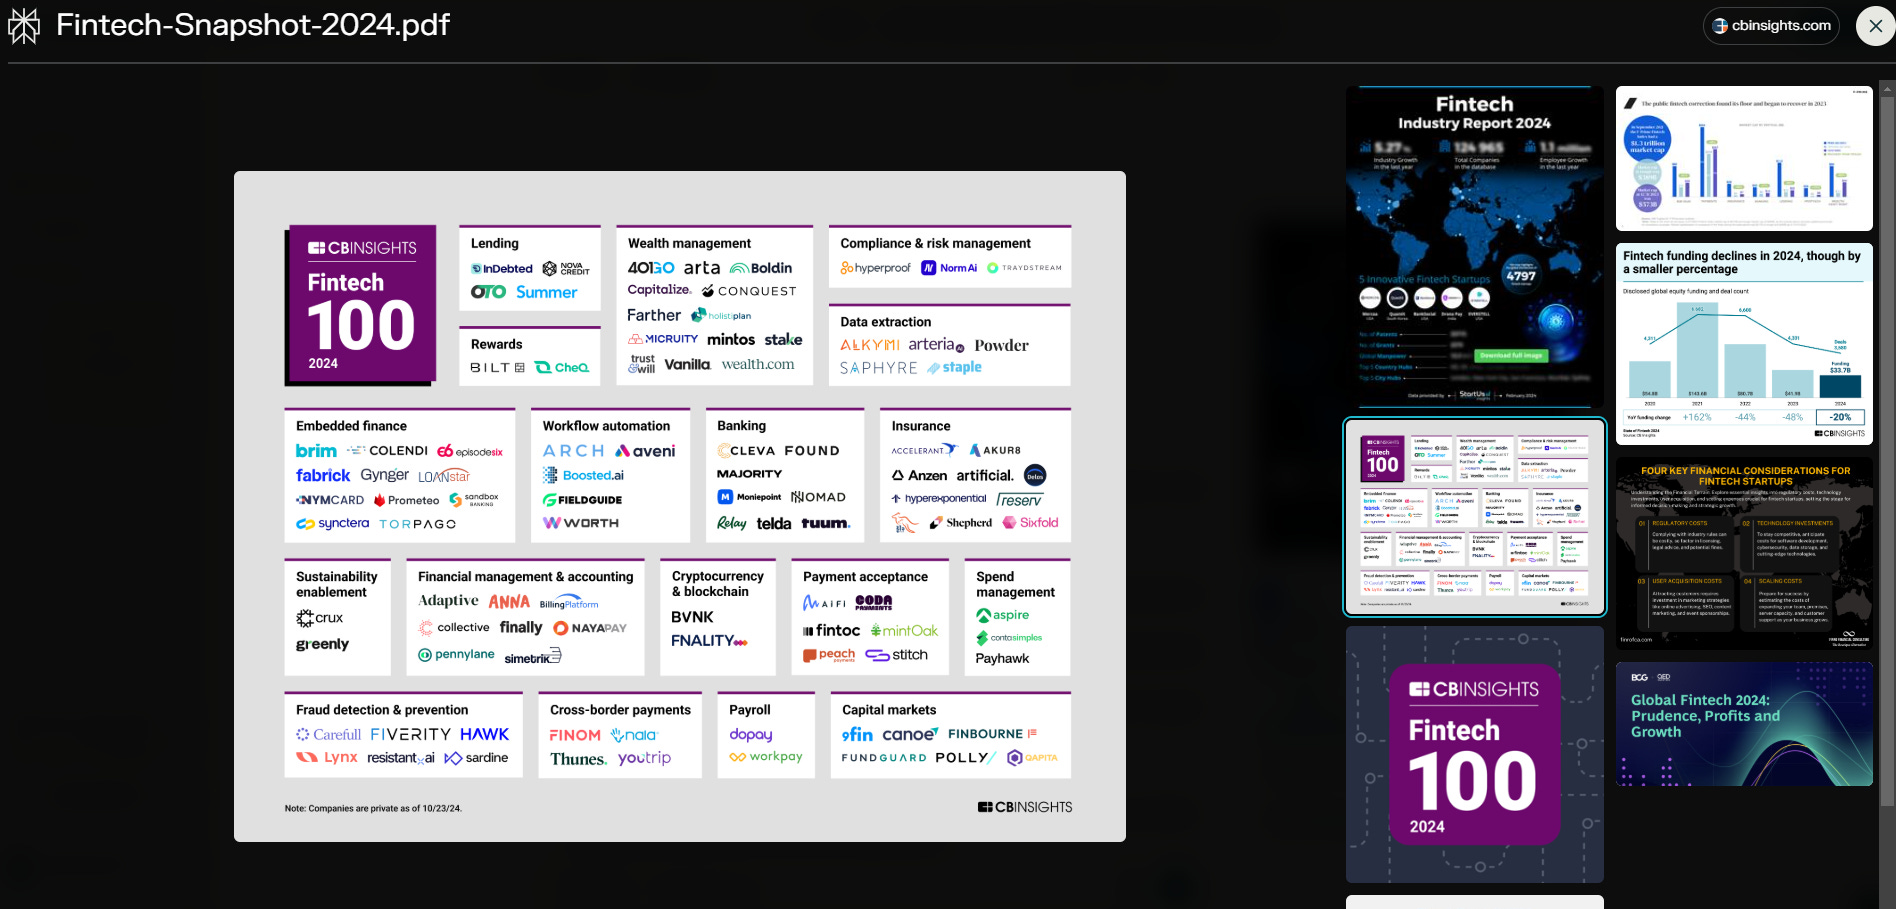Image resolution: width=1896 pixels, height=909 pixels.
Task: Click the pennylane logo
Action: pyautogui.click(x=456, y=654)
